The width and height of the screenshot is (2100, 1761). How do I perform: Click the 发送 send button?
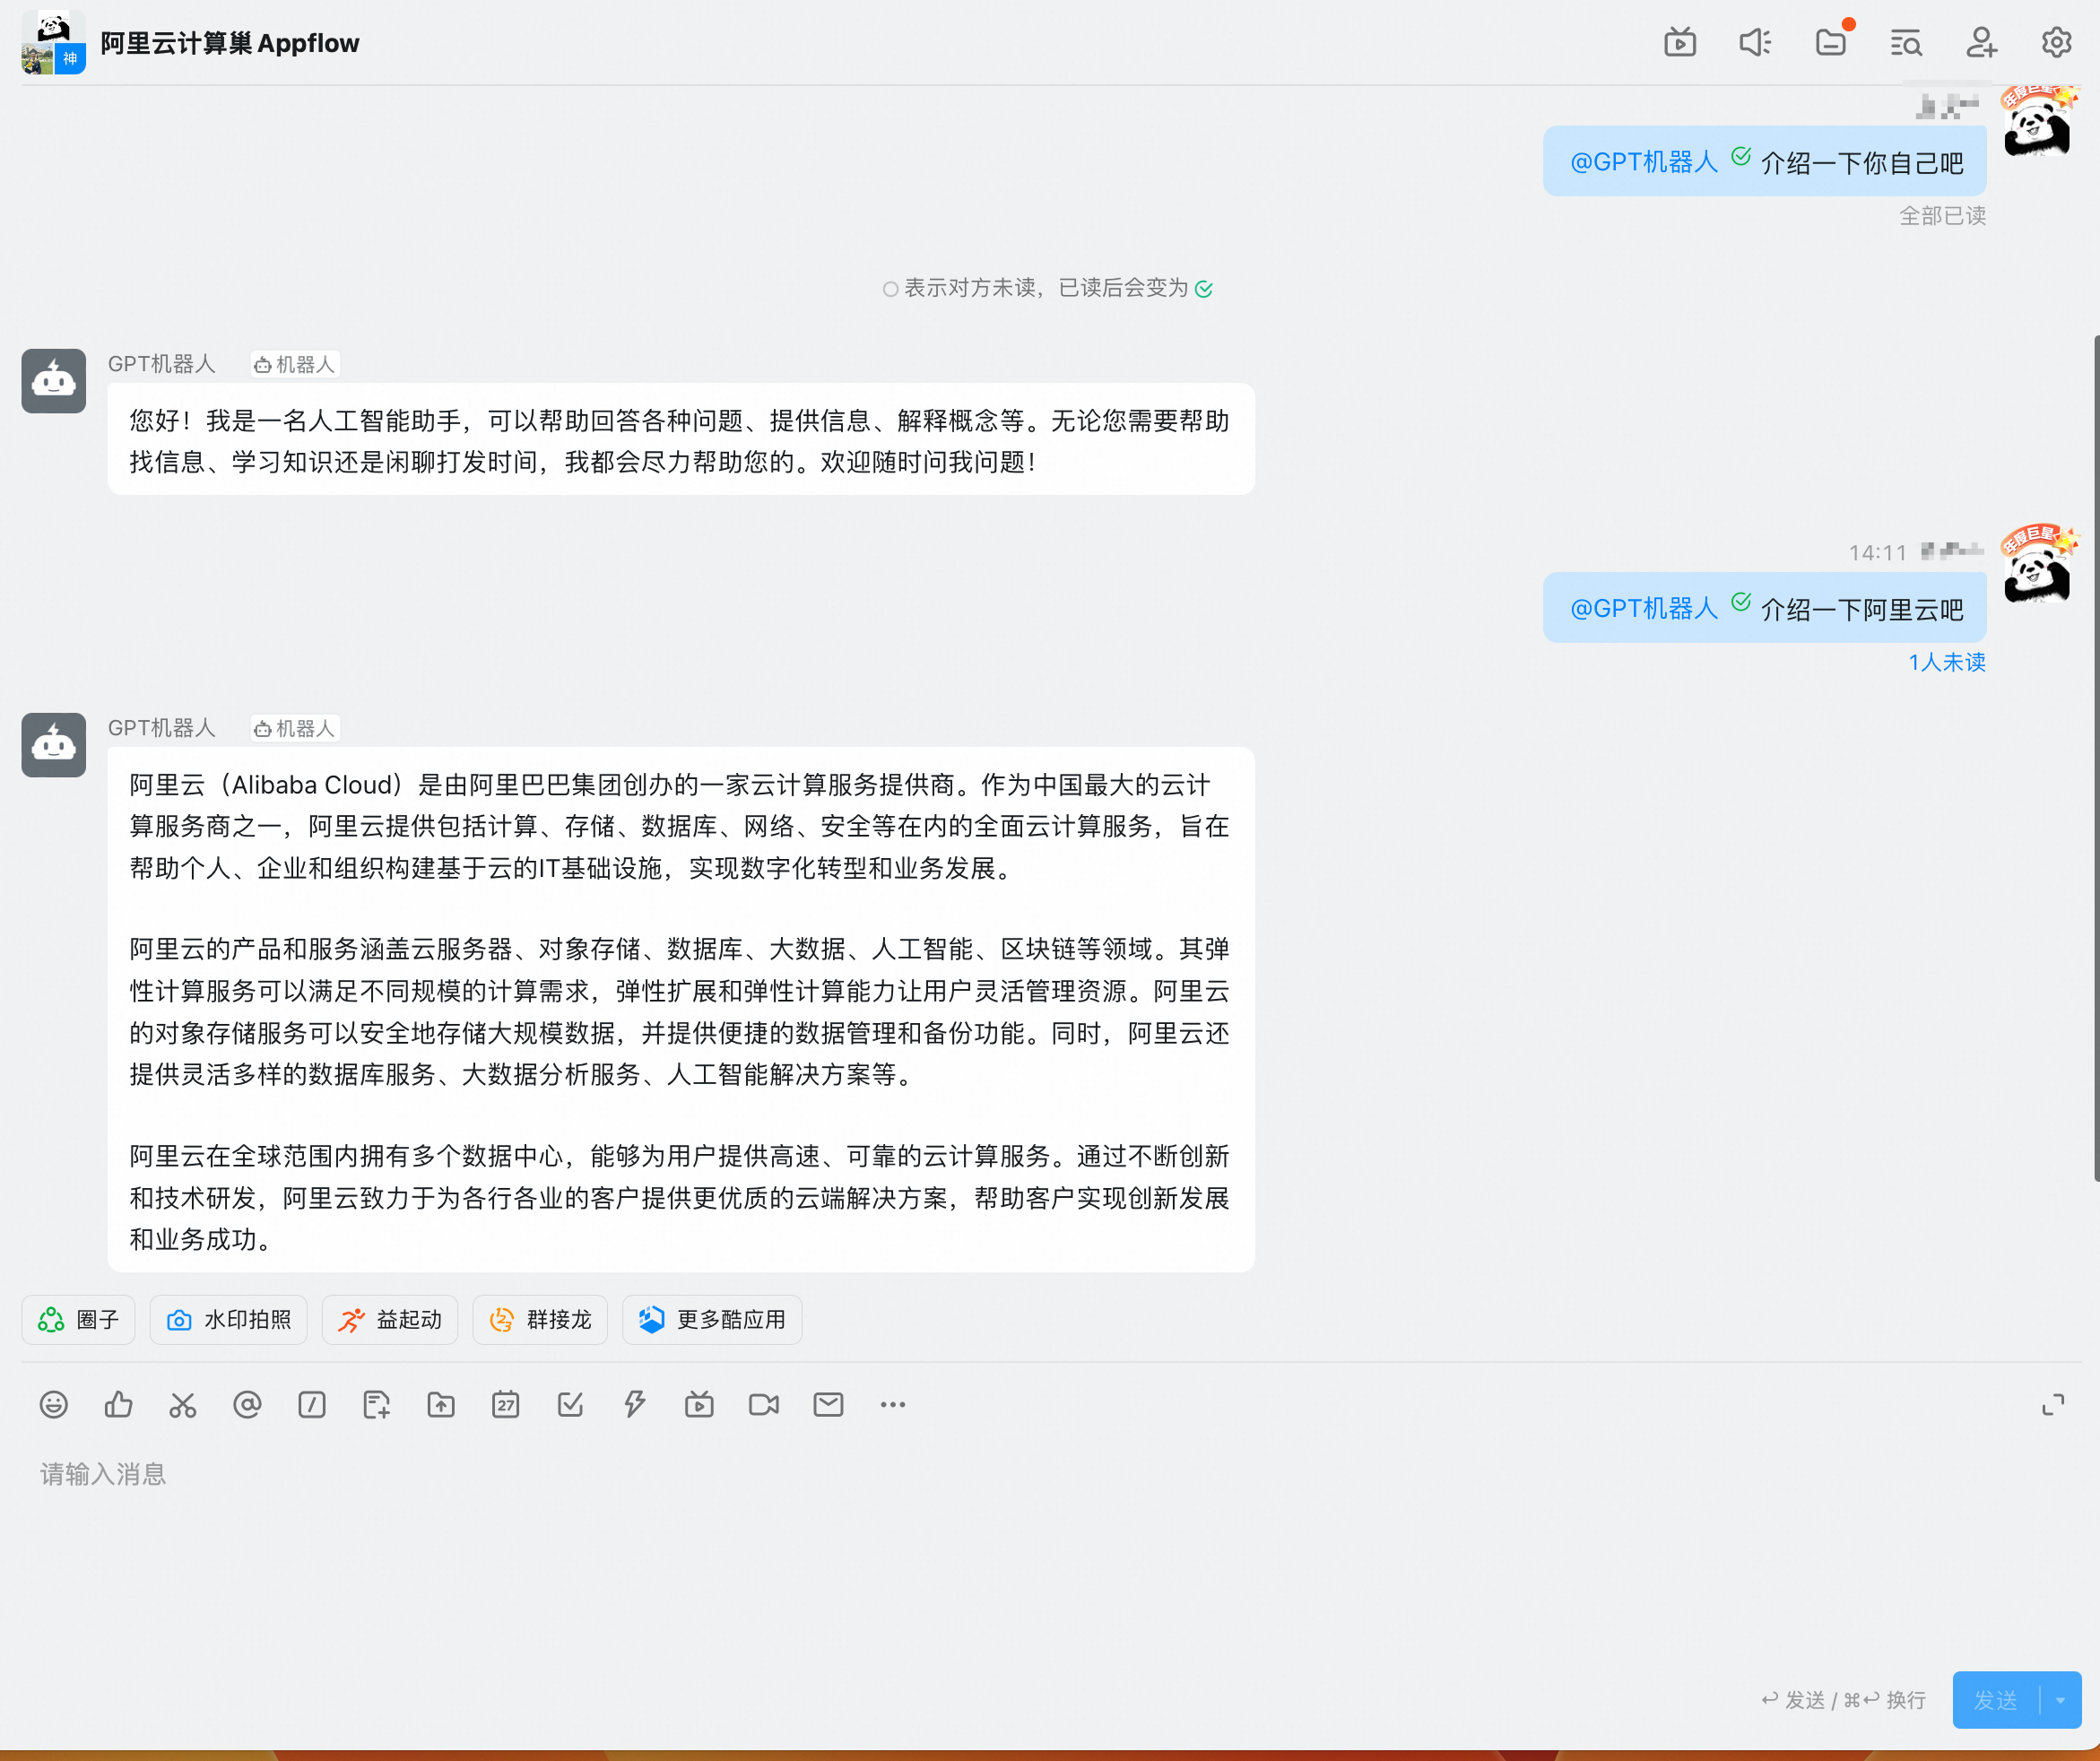pyautogui.click(x=1995, y=1700)
